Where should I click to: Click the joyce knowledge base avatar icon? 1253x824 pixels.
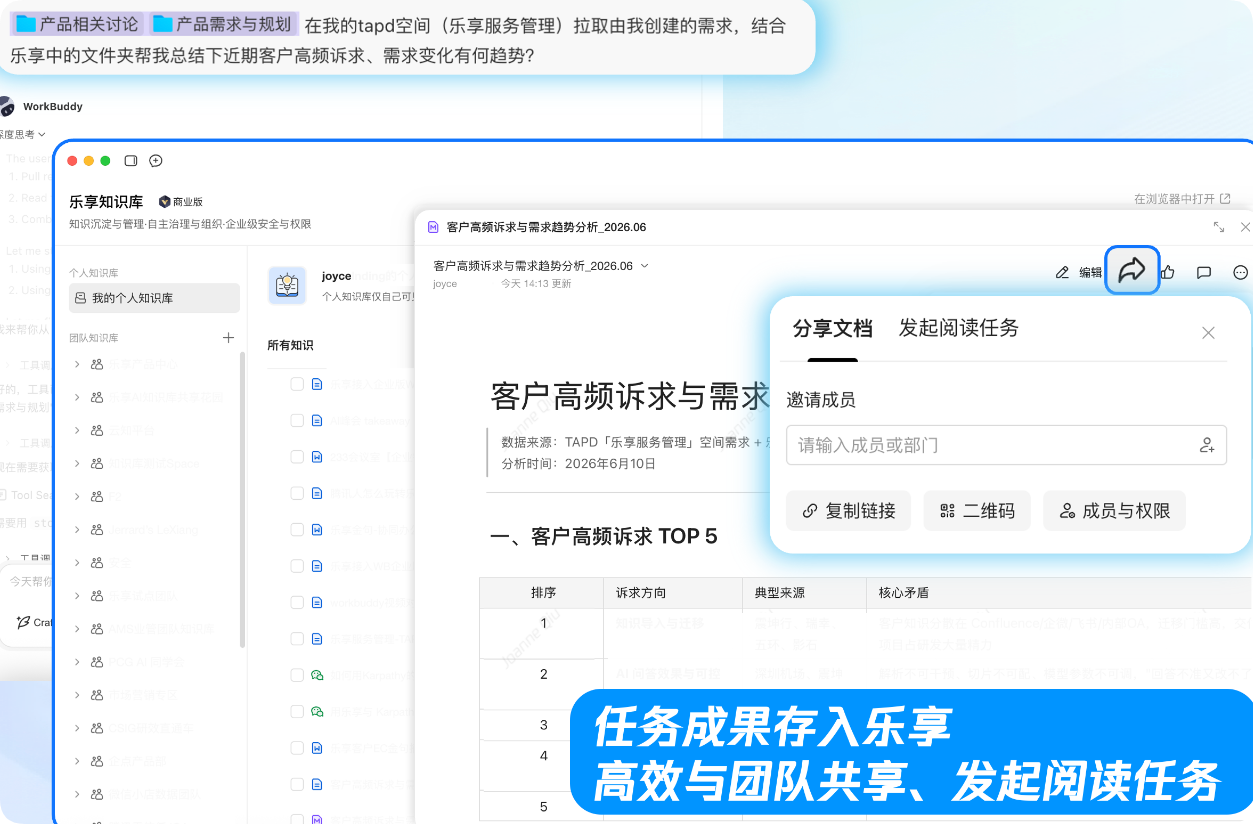point(287,285)
